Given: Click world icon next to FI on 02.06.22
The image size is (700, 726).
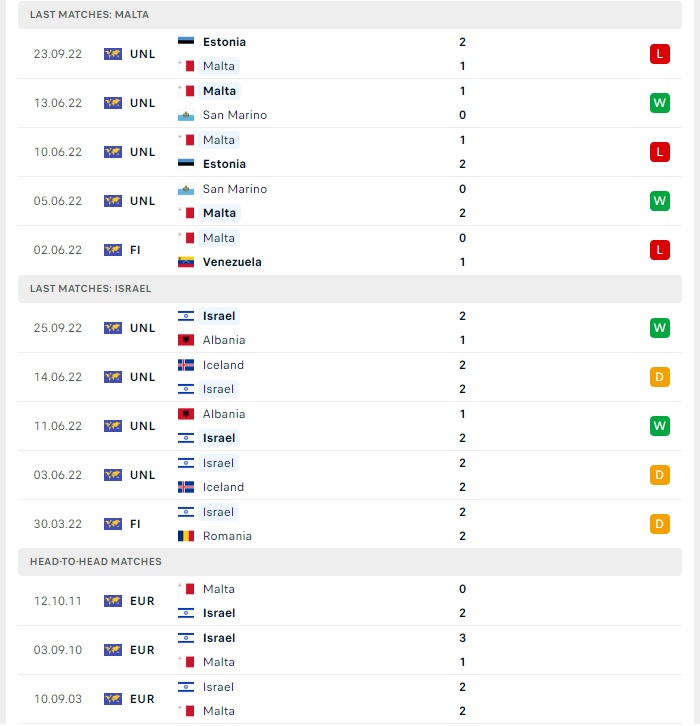Looking at the screenshot, I should pos(112,250).
